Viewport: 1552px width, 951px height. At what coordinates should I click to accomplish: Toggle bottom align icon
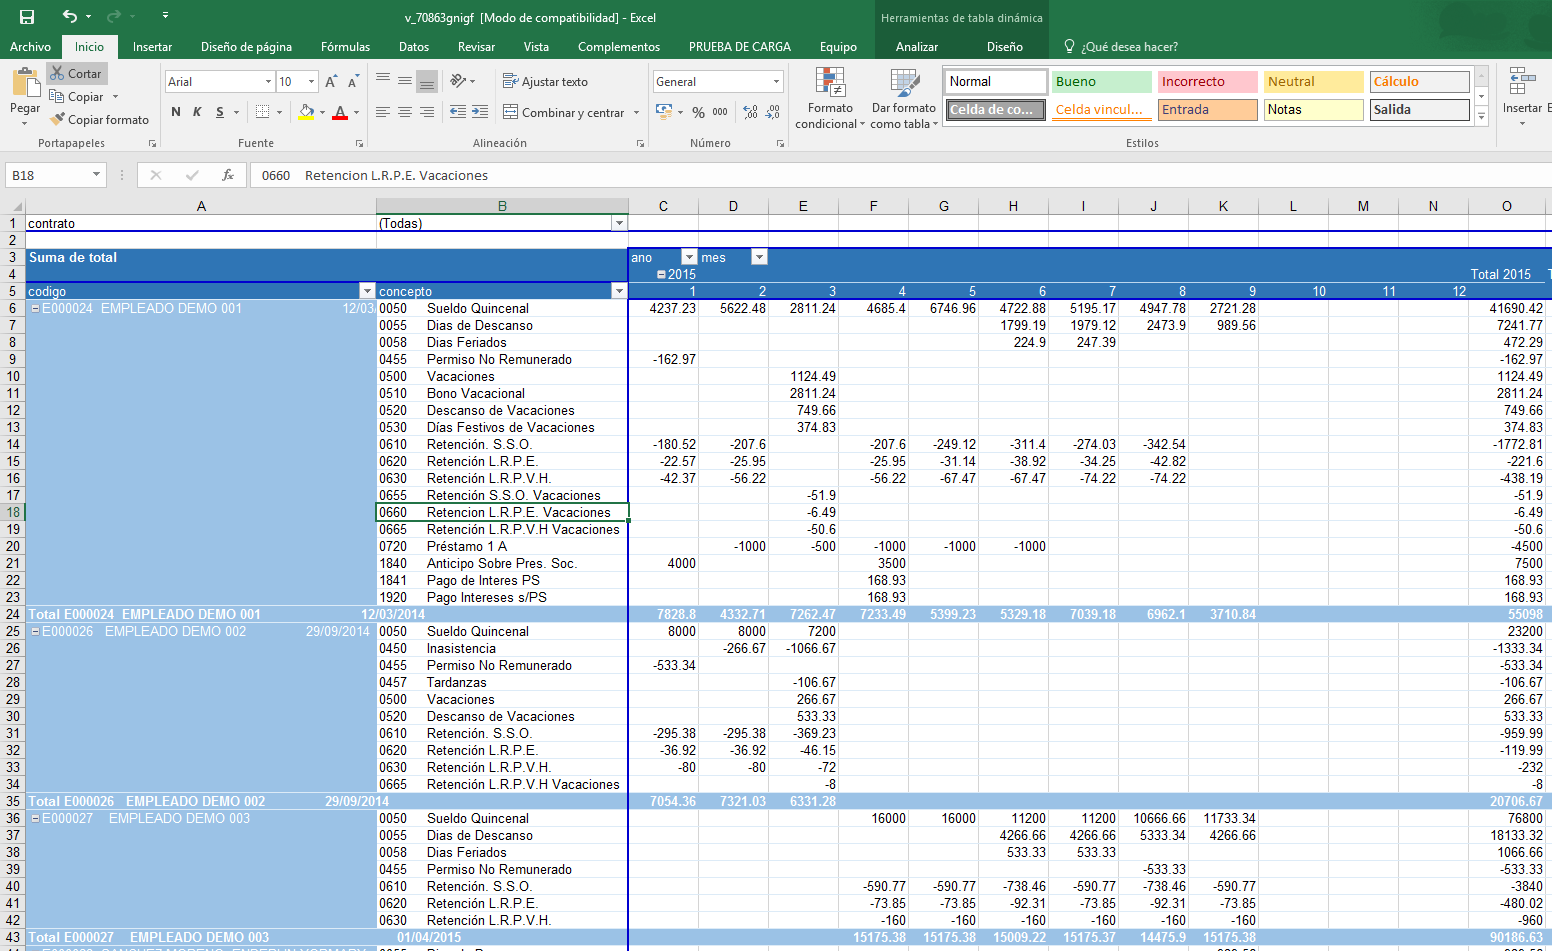(x=427, y=81)
